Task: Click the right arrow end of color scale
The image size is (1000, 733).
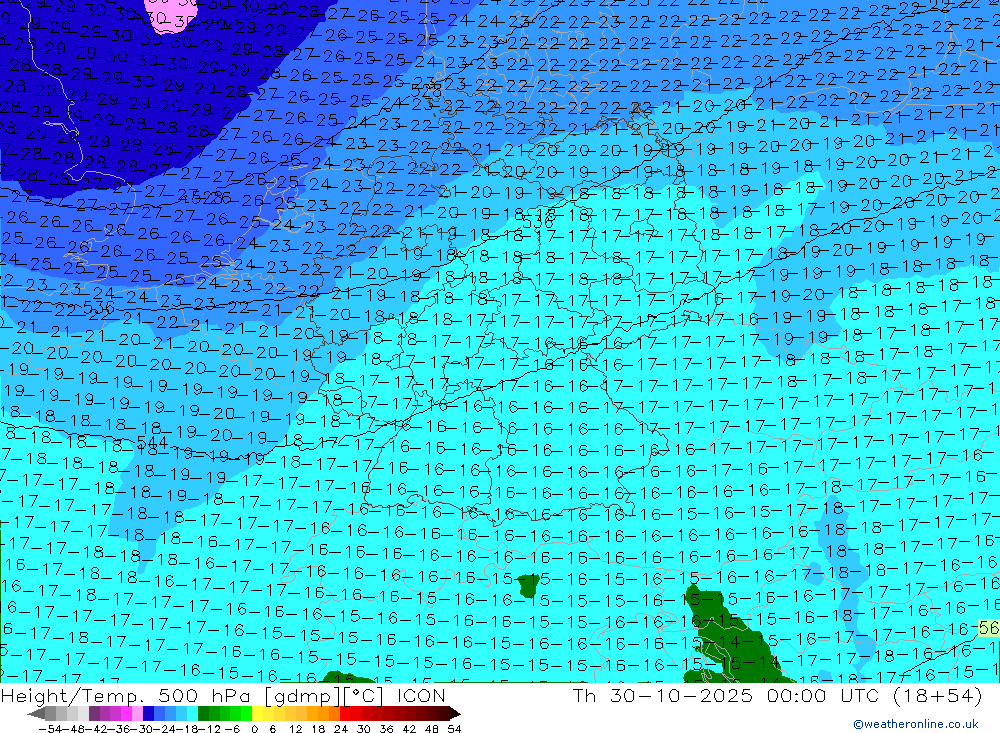Action: [454, 713]
